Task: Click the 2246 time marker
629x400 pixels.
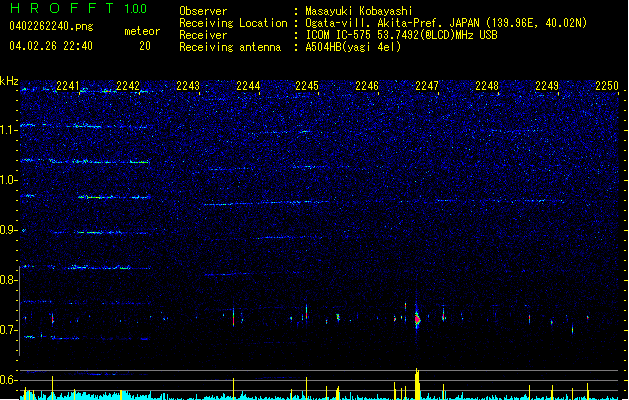Action: point(367,86)
